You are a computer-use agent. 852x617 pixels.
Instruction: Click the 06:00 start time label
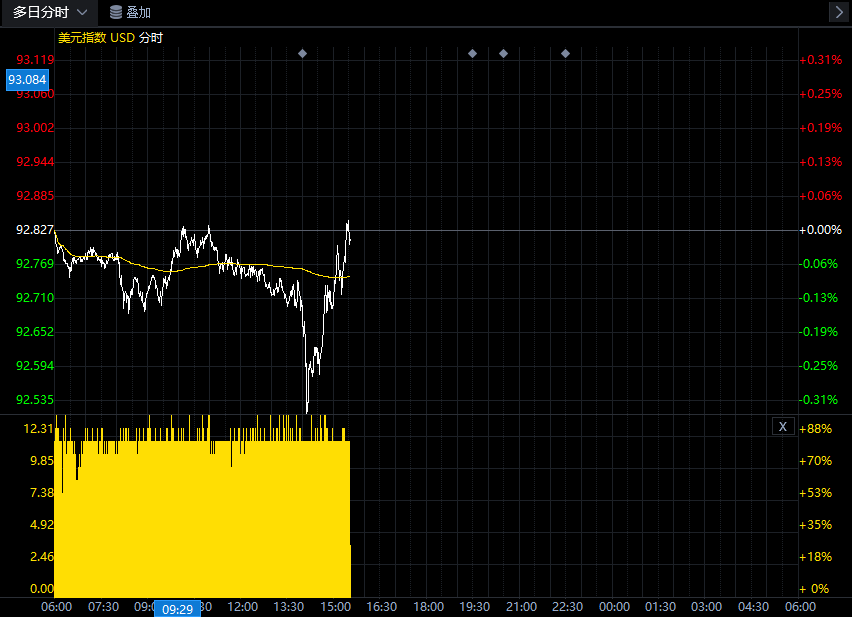[56, 607]
